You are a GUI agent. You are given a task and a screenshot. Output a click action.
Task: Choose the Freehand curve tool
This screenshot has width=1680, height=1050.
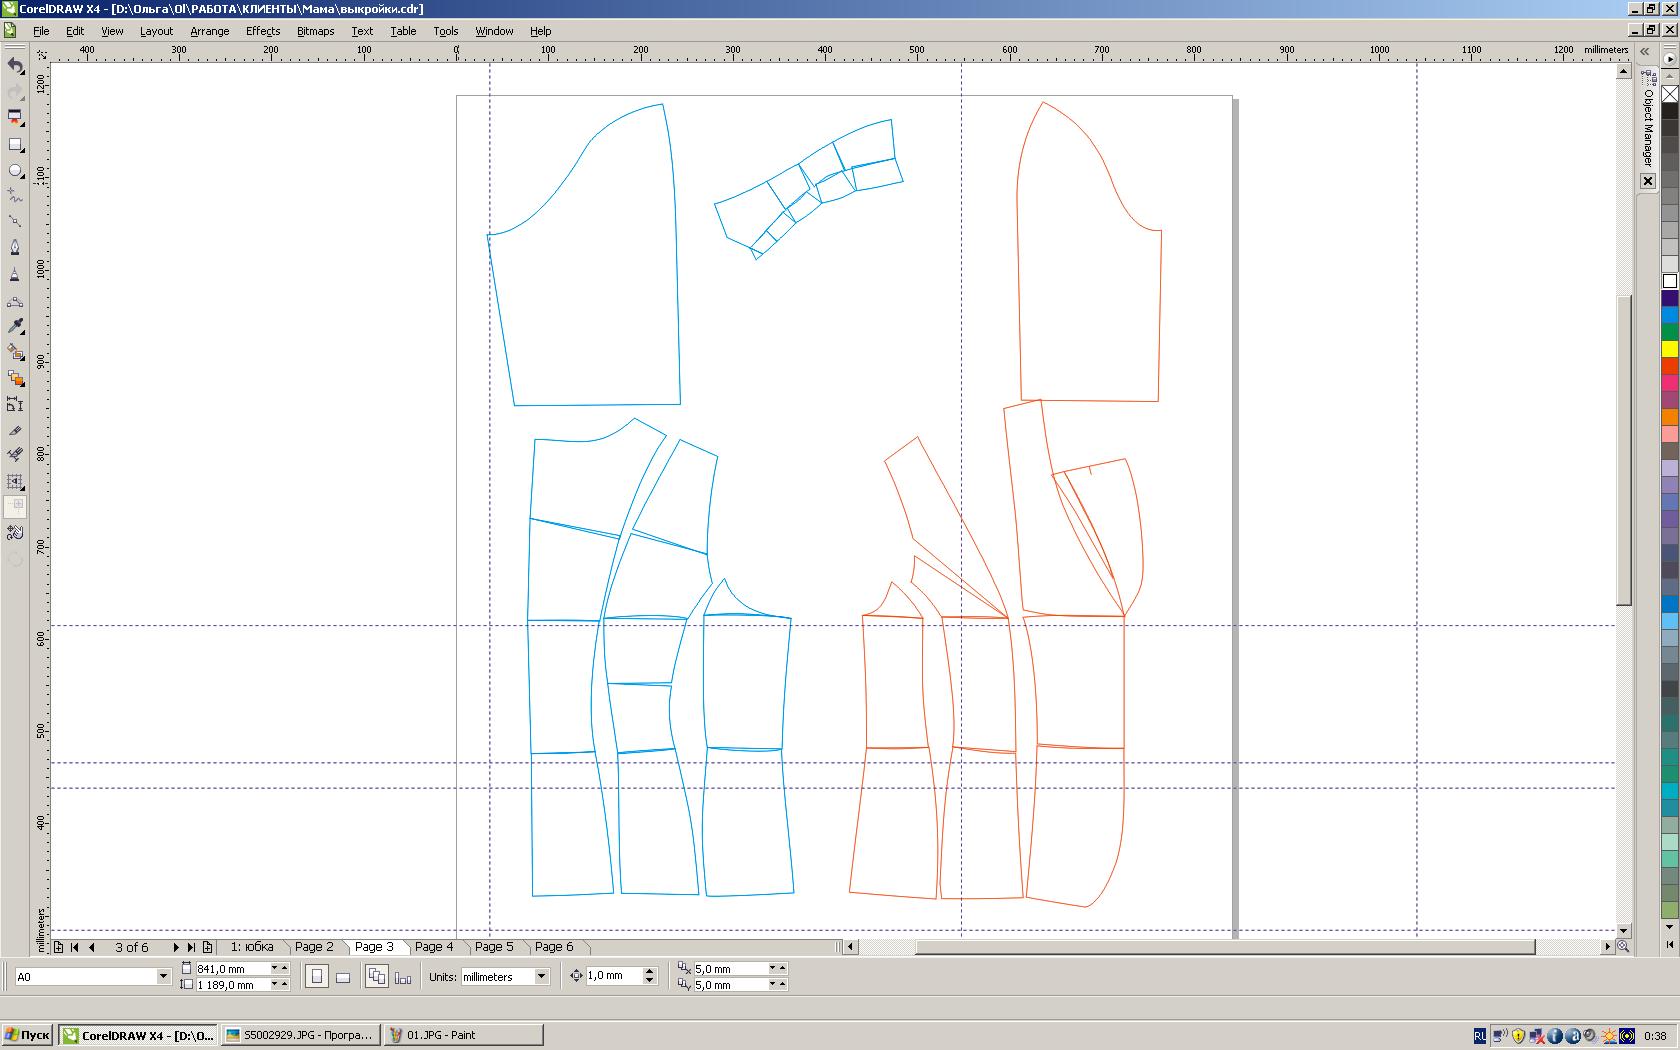coord(15,197)
